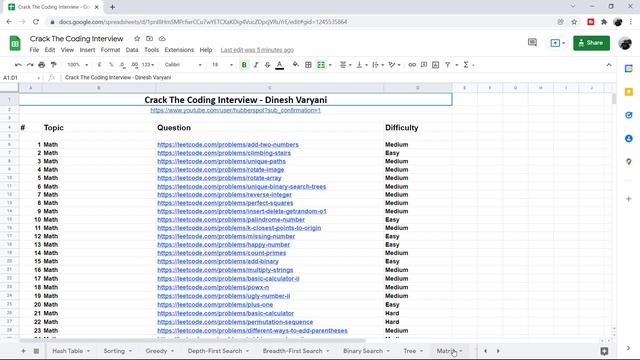Click the formula bar text
Image resolution: width=640 pixels, height=360 pixels.
118,78
